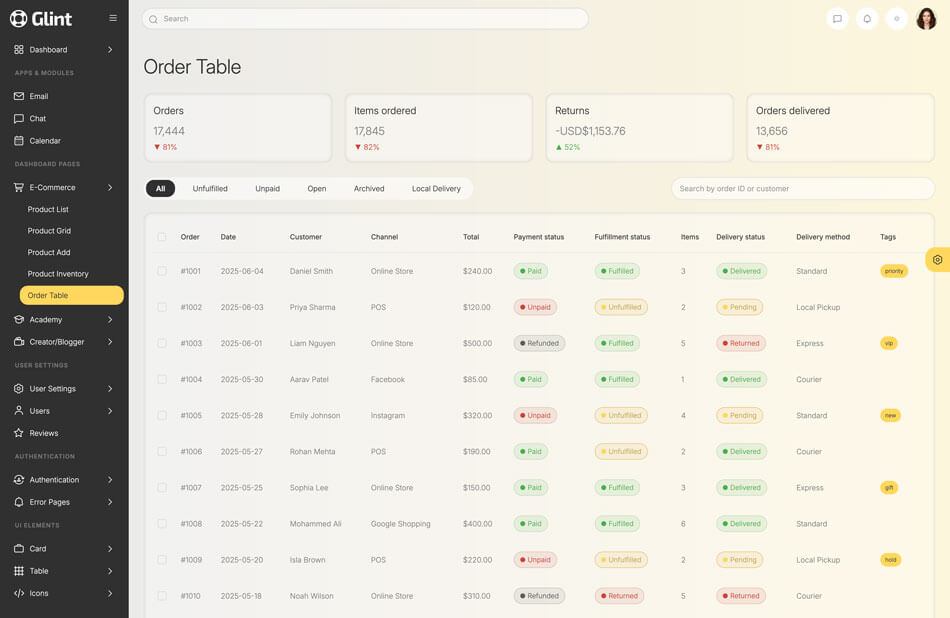Click the user profile avatar
The height and width of the screenshot is (618, 950).
[x=926, y=19]
